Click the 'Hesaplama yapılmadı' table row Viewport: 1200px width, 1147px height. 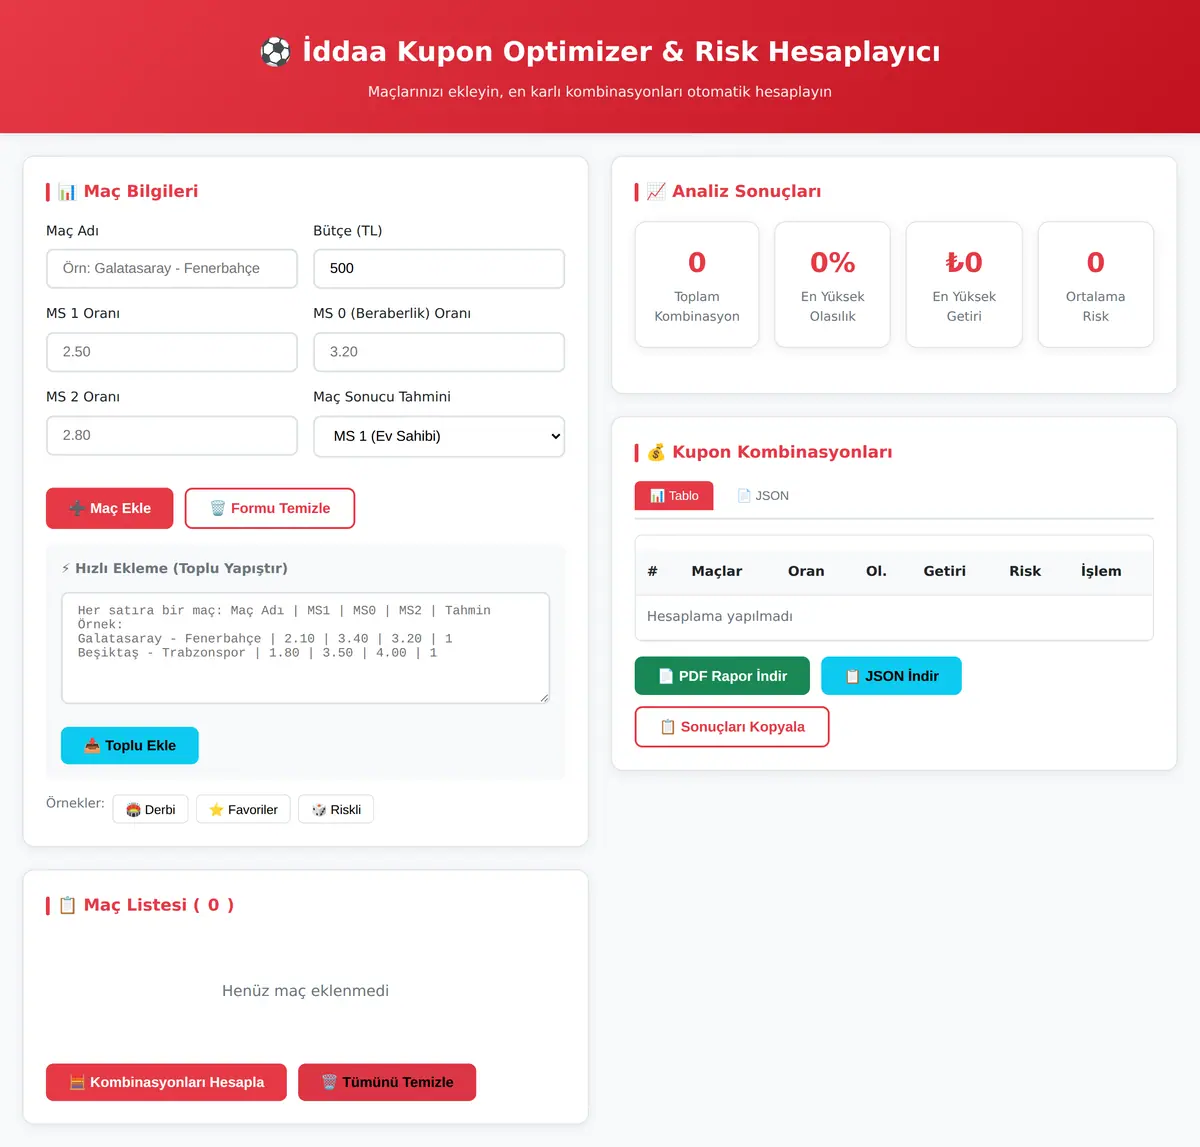click(x=894, y=617)
